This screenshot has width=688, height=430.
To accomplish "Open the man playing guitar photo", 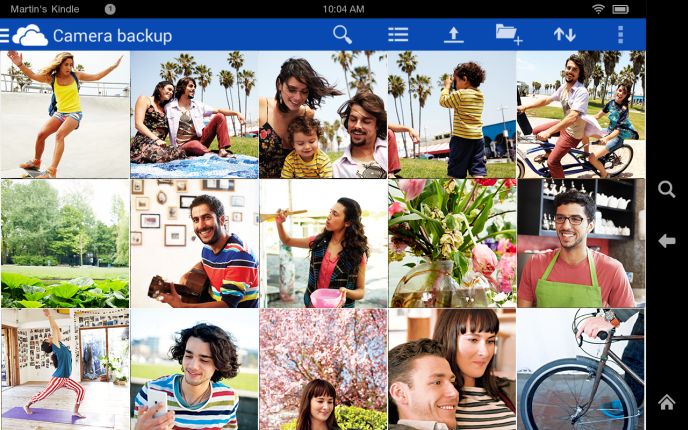I will (x=194, y=243).
